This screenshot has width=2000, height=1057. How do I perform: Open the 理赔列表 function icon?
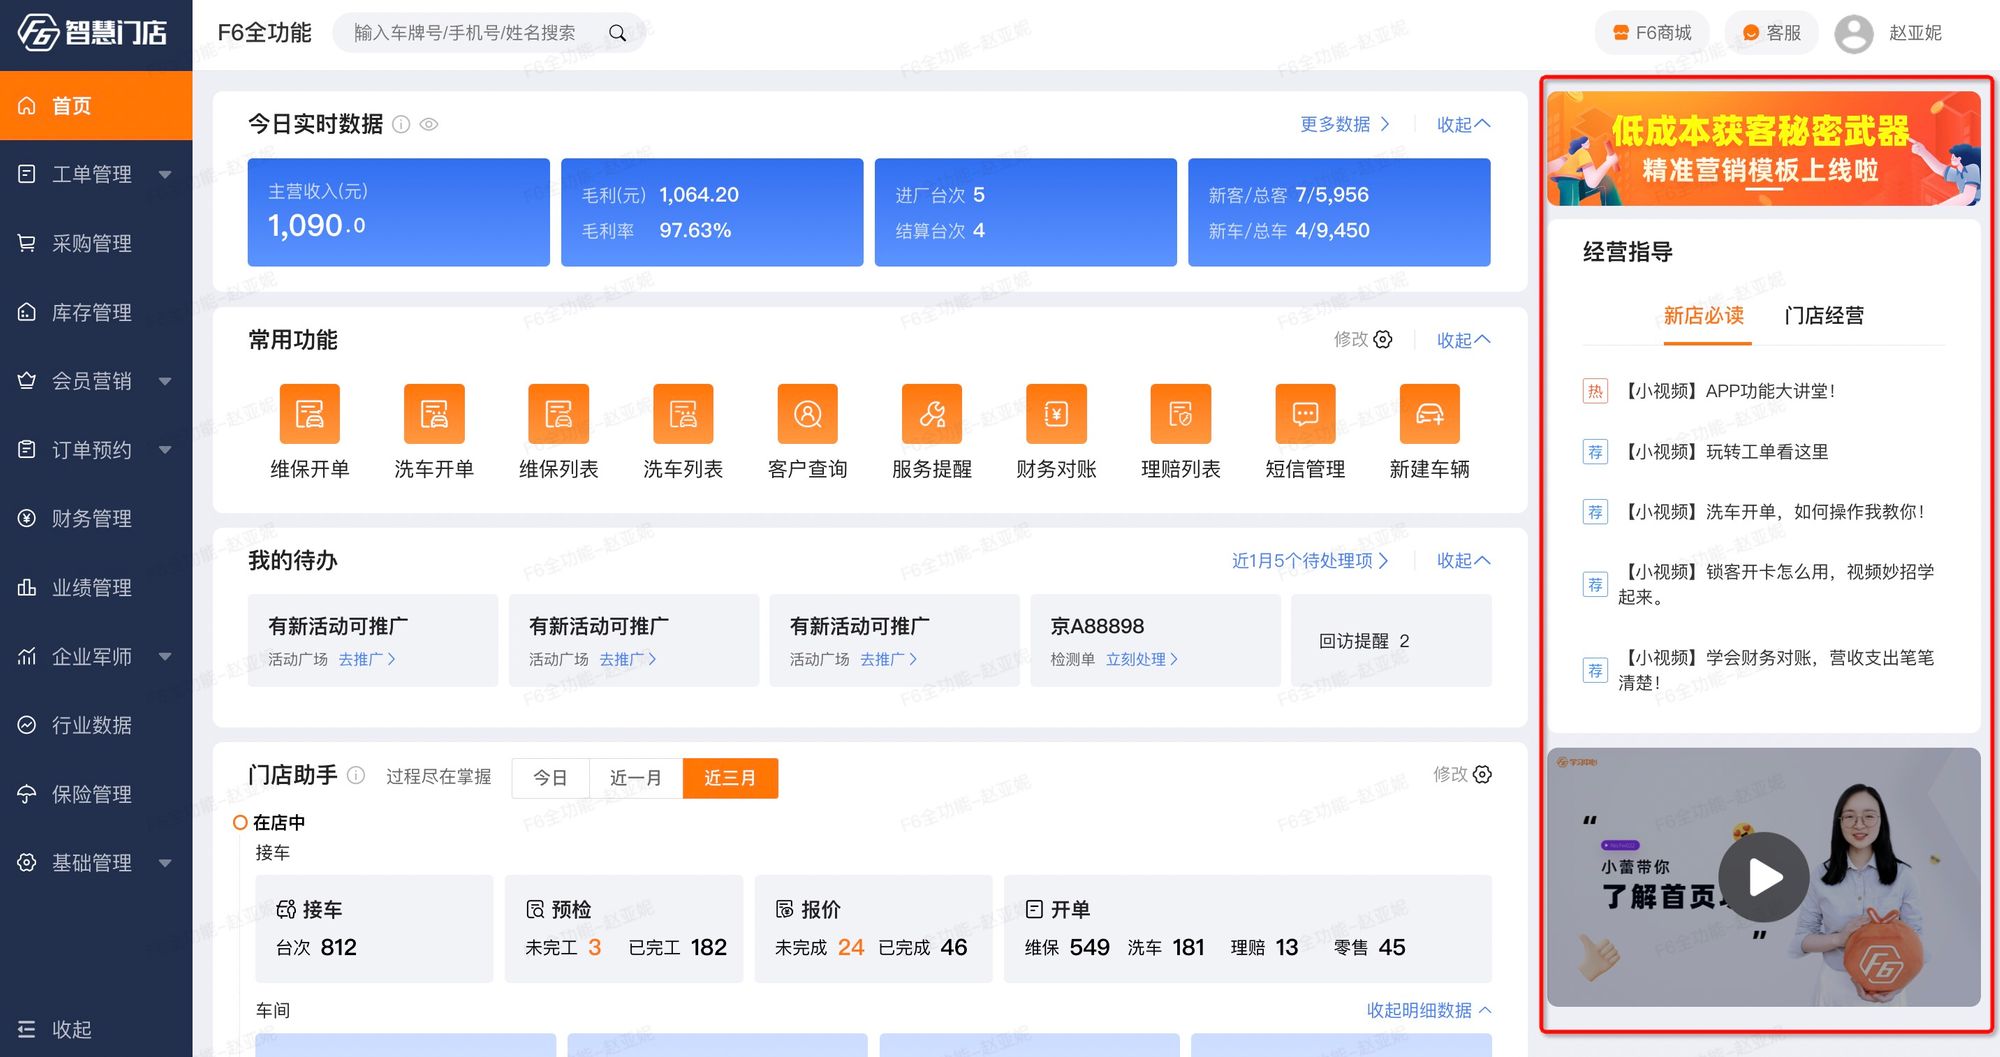[x=1181, y=413]
